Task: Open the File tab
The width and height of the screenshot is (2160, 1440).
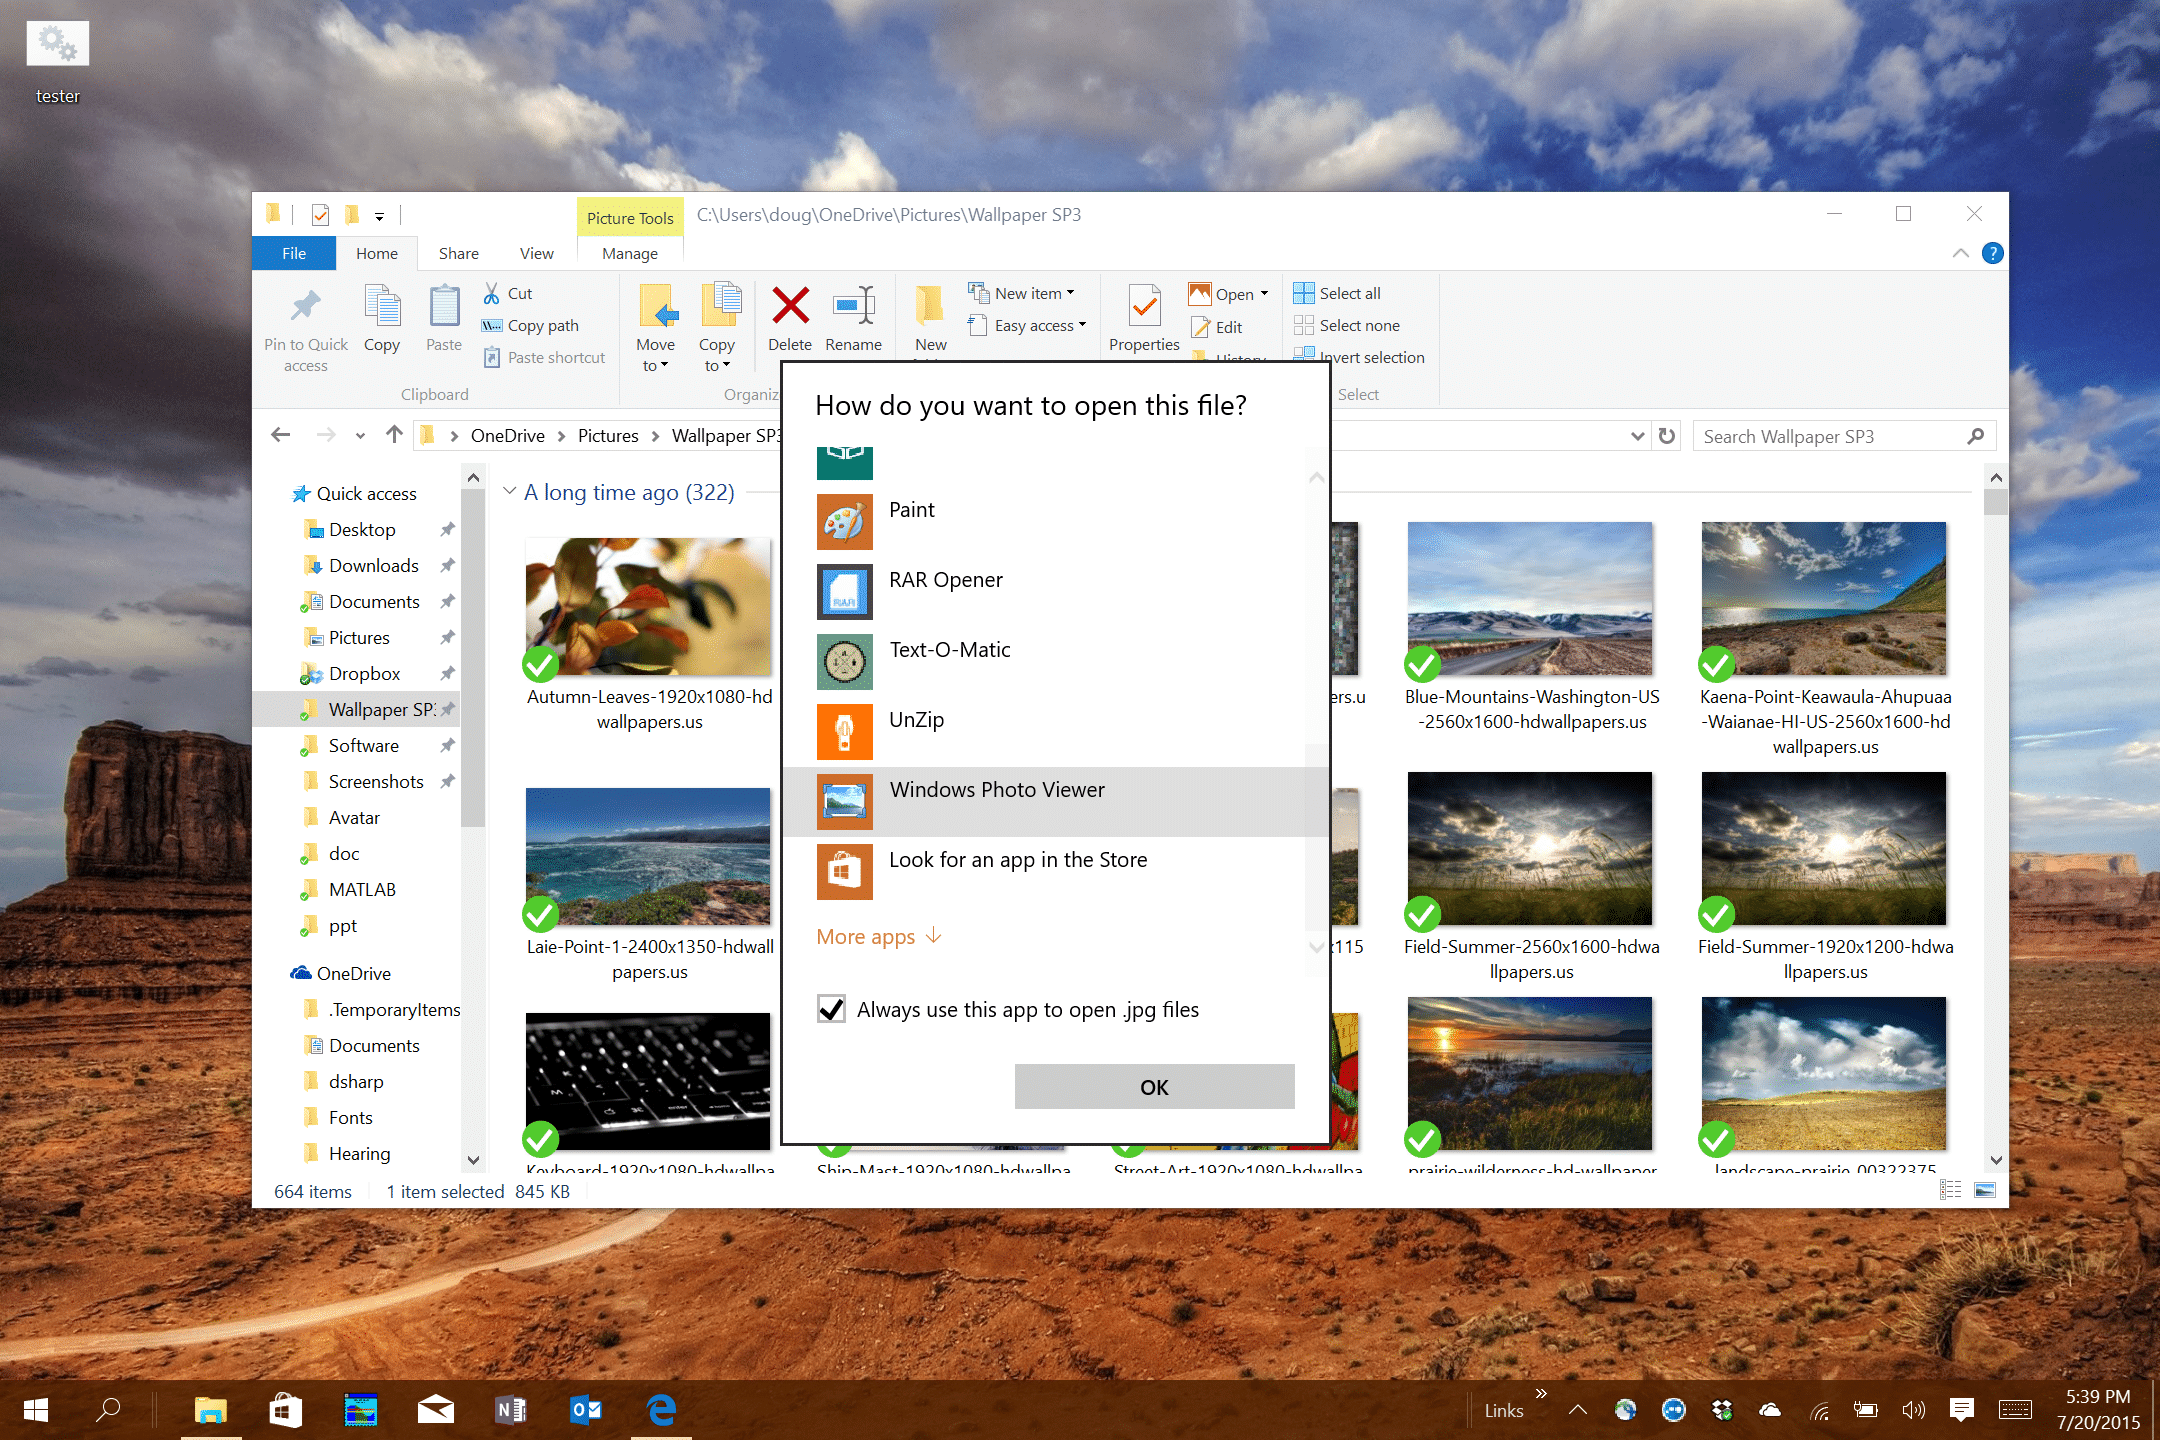Action: click(x=294, y=253)
